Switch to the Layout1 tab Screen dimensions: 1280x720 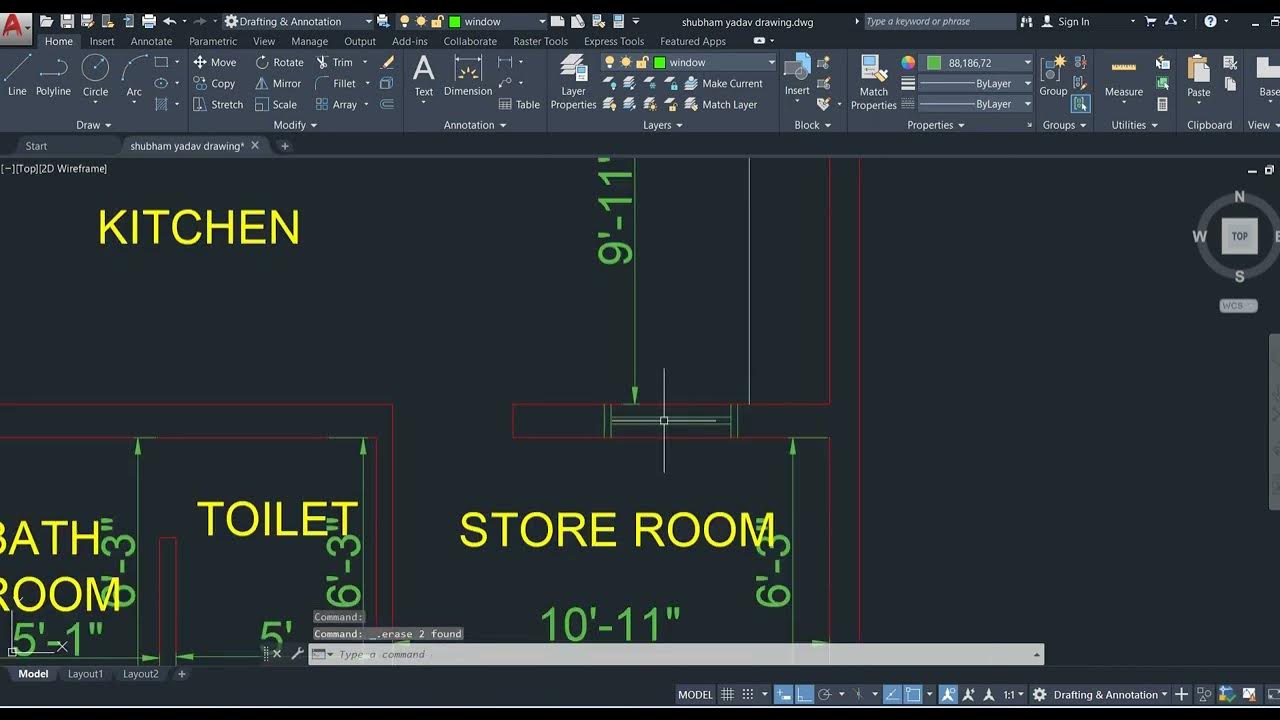click(x=85, y=674)
